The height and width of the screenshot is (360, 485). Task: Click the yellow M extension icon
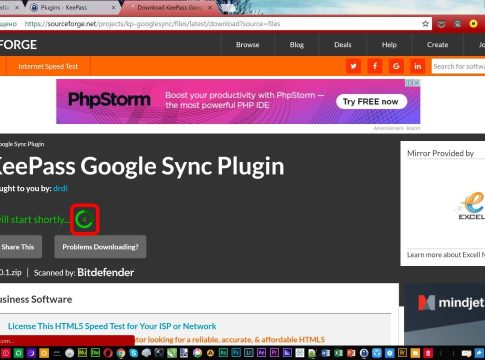(x=473, y=23)
